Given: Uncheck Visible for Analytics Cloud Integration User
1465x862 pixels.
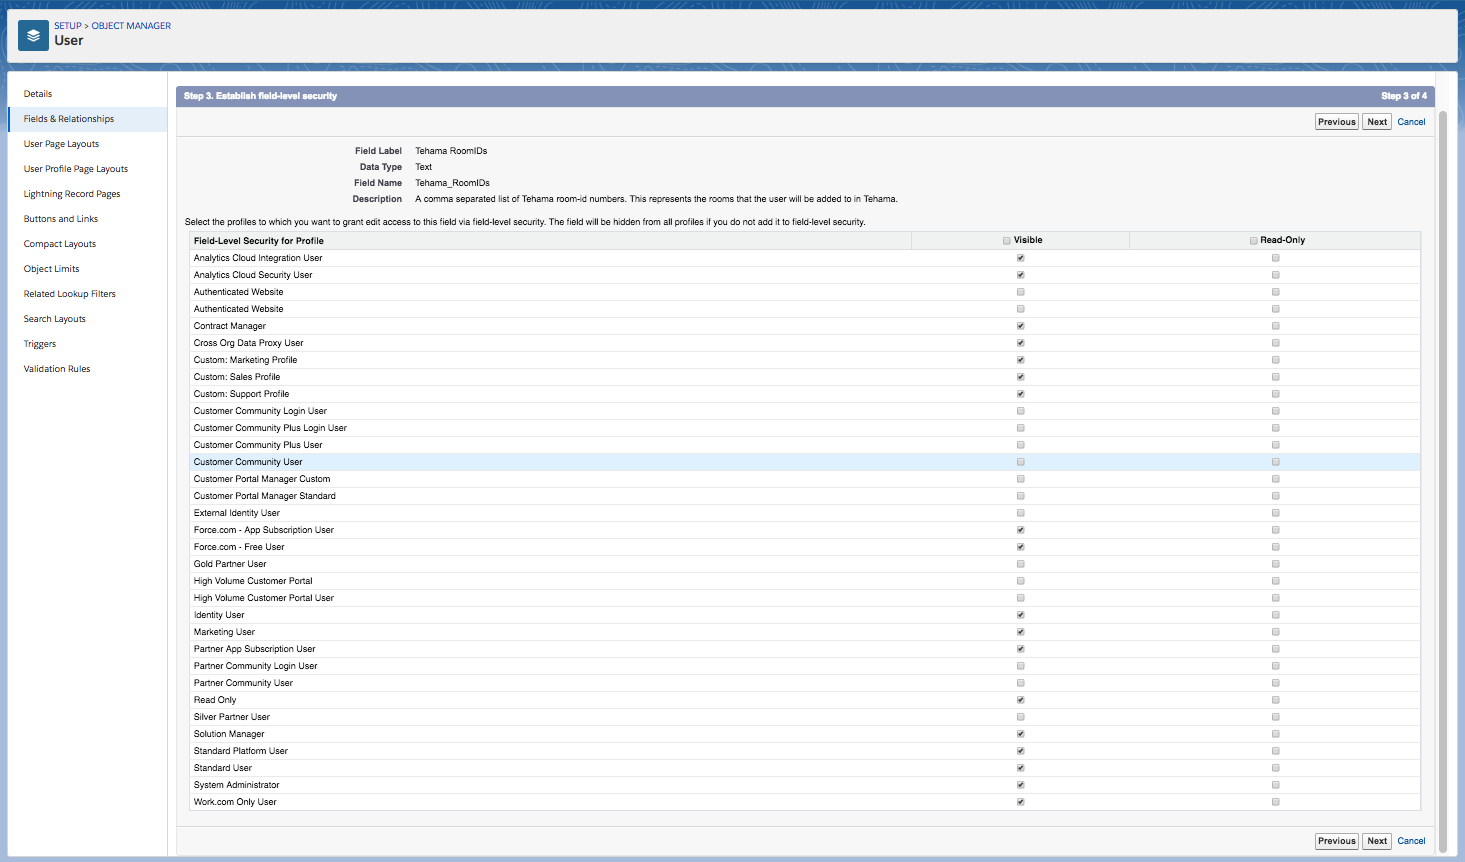Looking at the screenshot, I should (1021, 258).
